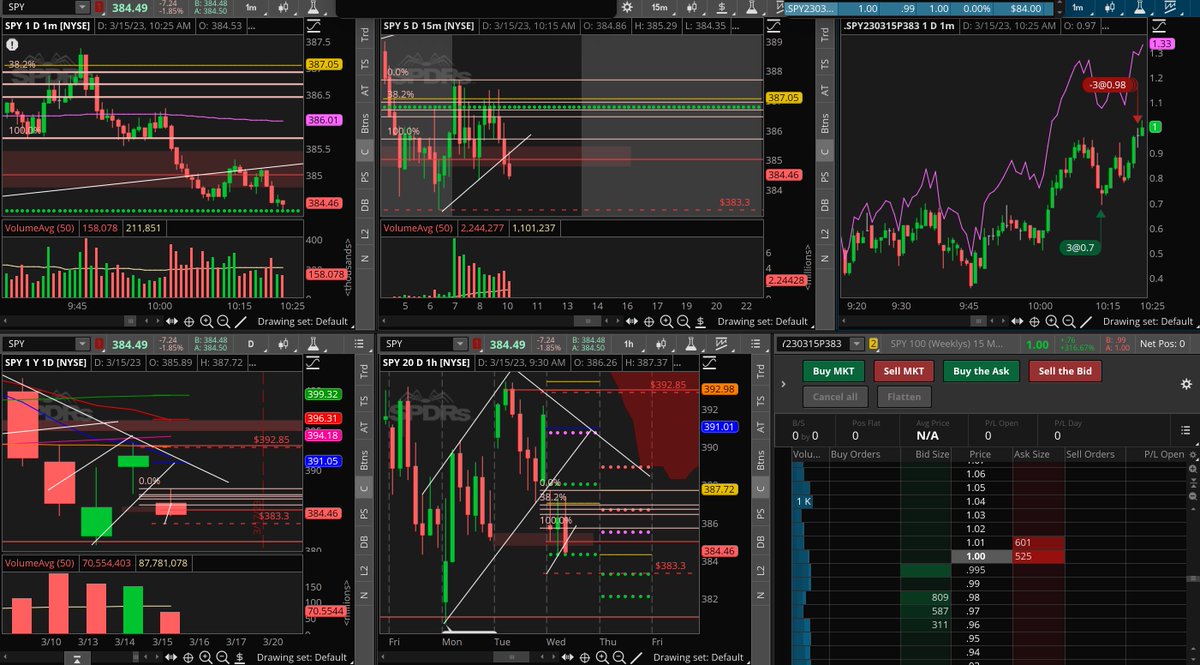
Task: Zoom out on the SPY 1m chart
Action: tap(223, 322)
